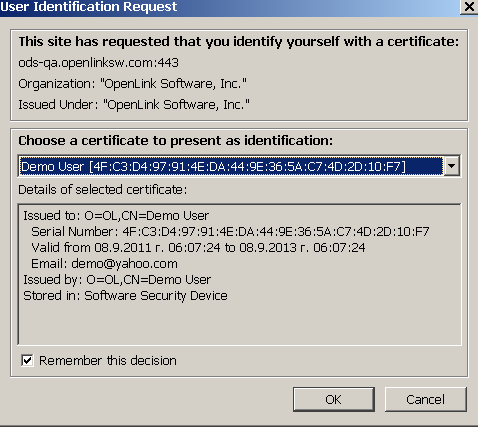Confirm with the OK button
Viewport: 478px width, 429px height.
[334, 399]
